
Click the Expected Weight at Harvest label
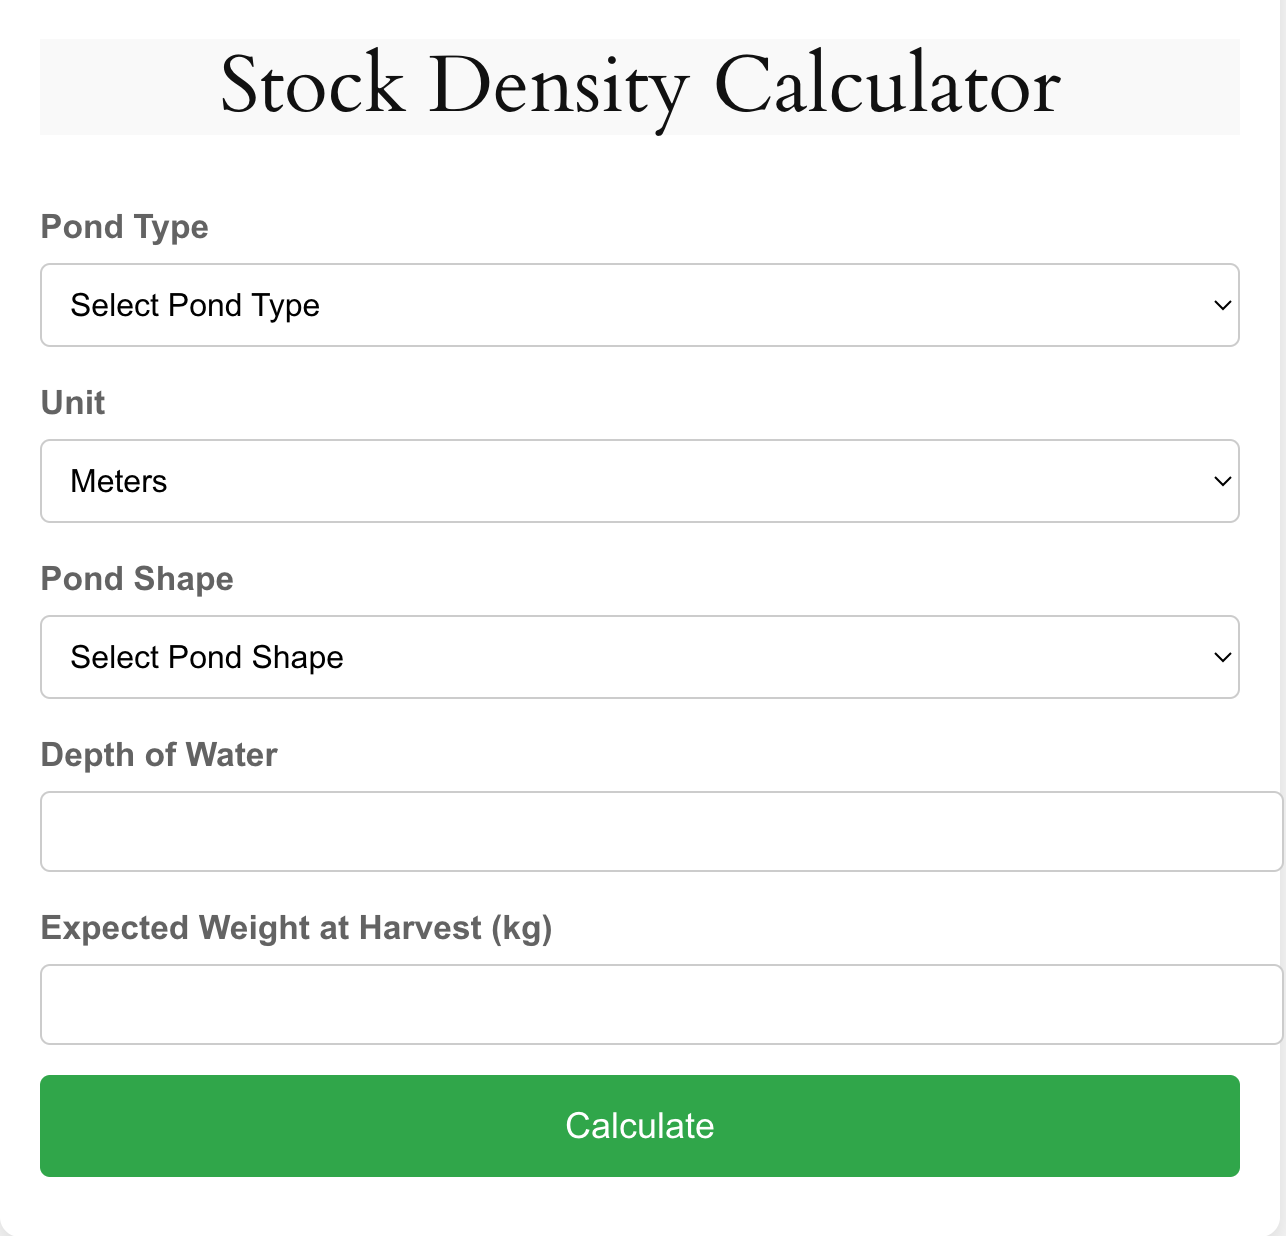coord(297,929)
